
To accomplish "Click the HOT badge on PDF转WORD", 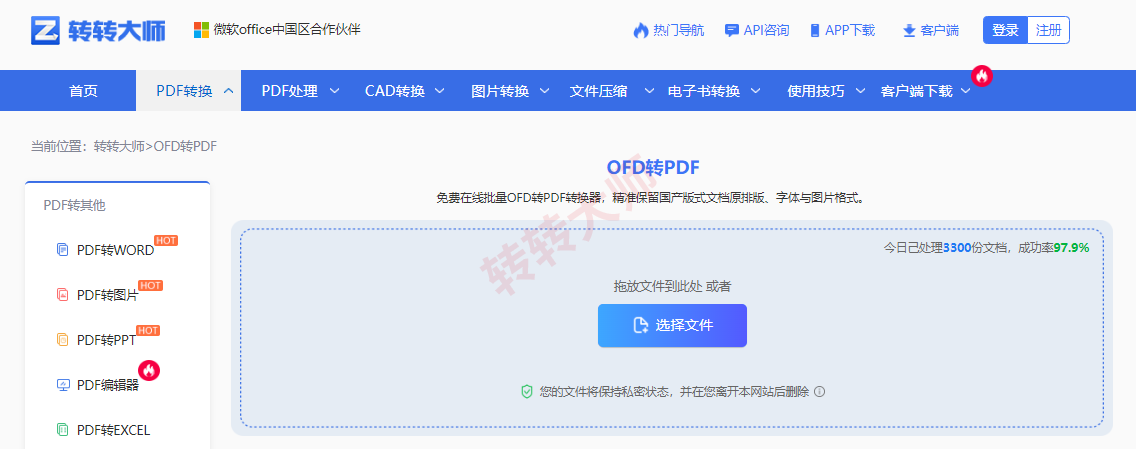I will pos(166,240).
